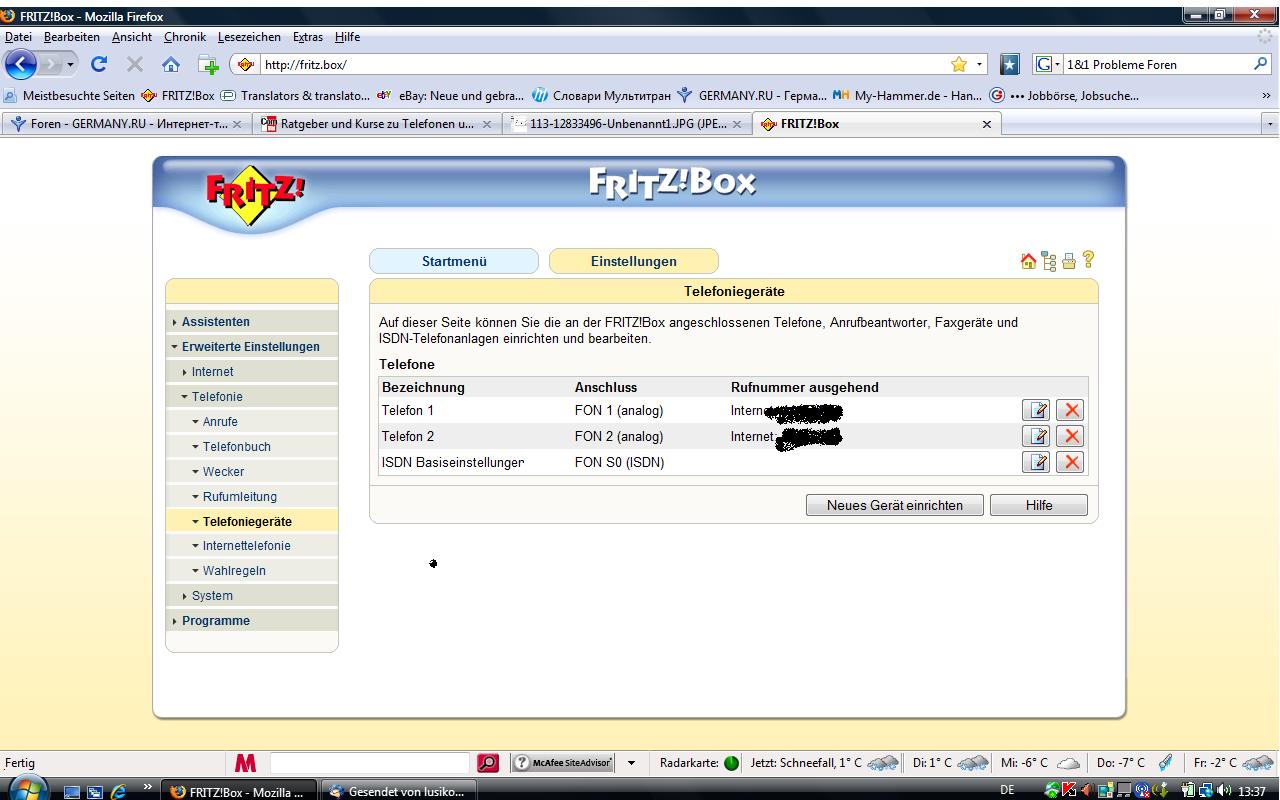The height and width of the screenshot is (800, 1280).
Task: Edit ISDN Basiseinstellungen entry
Action: [x=1036, y=462]
